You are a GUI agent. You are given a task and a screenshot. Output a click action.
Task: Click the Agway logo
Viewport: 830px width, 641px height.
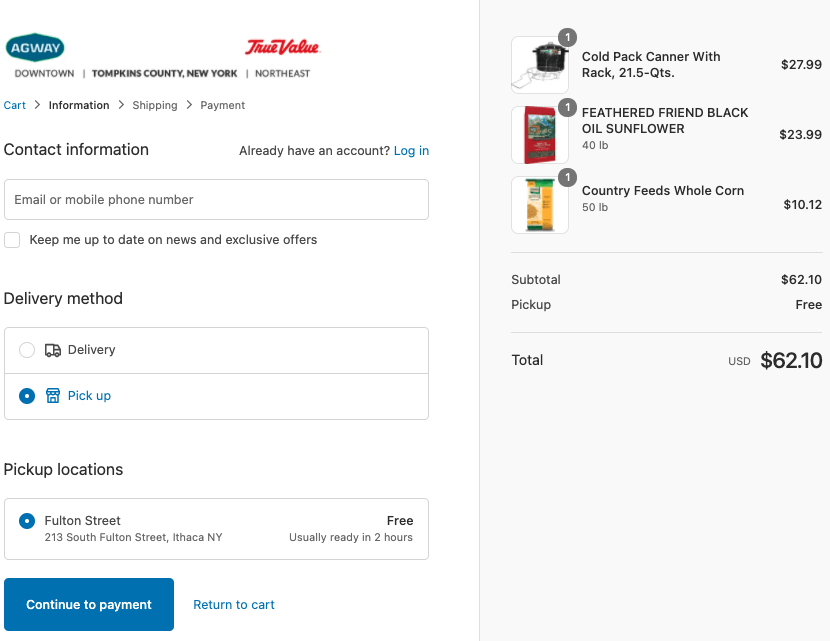pos(35,47)
